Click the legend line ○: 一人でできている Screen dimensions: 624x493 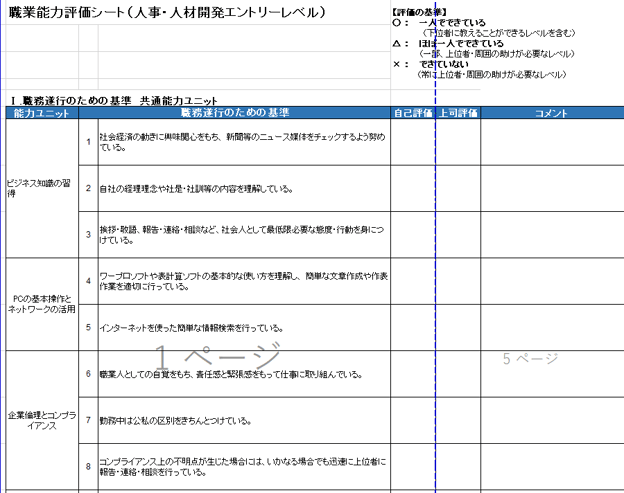439,23
